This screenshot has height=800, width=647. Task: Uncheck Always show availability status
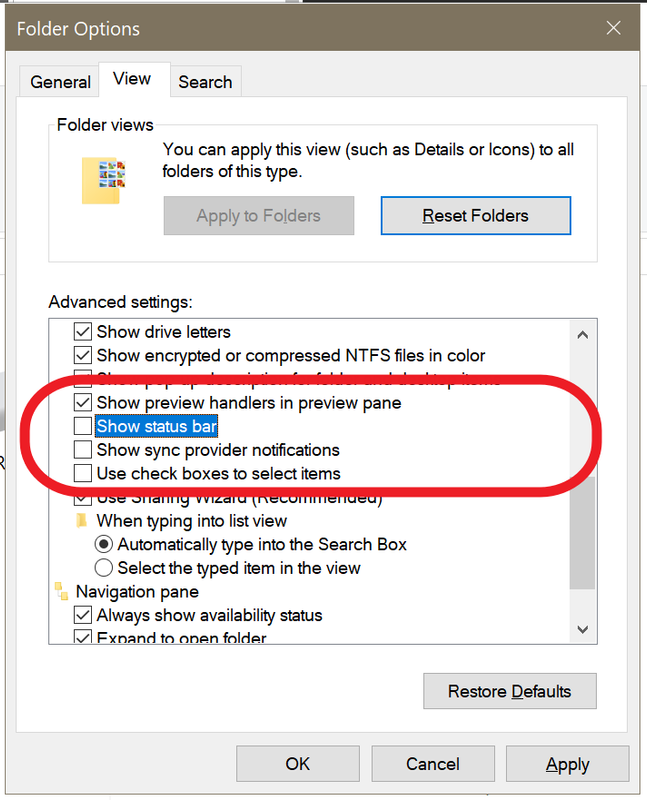(x=83, y=616)
